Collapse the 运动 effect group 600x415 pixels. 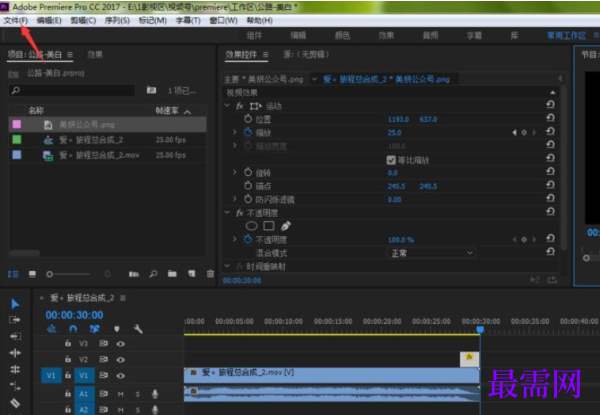point(227,105)
